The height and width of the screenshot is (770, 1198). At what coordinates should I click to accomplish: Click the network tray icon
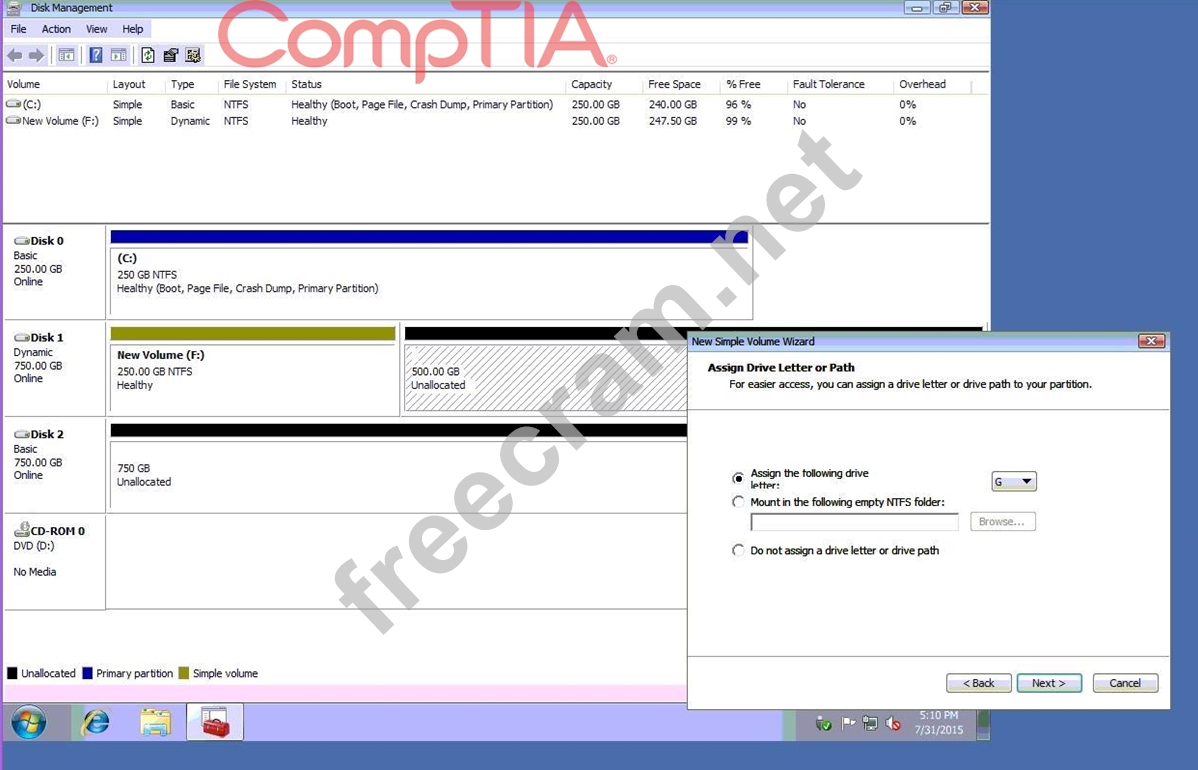pos(870,723)
